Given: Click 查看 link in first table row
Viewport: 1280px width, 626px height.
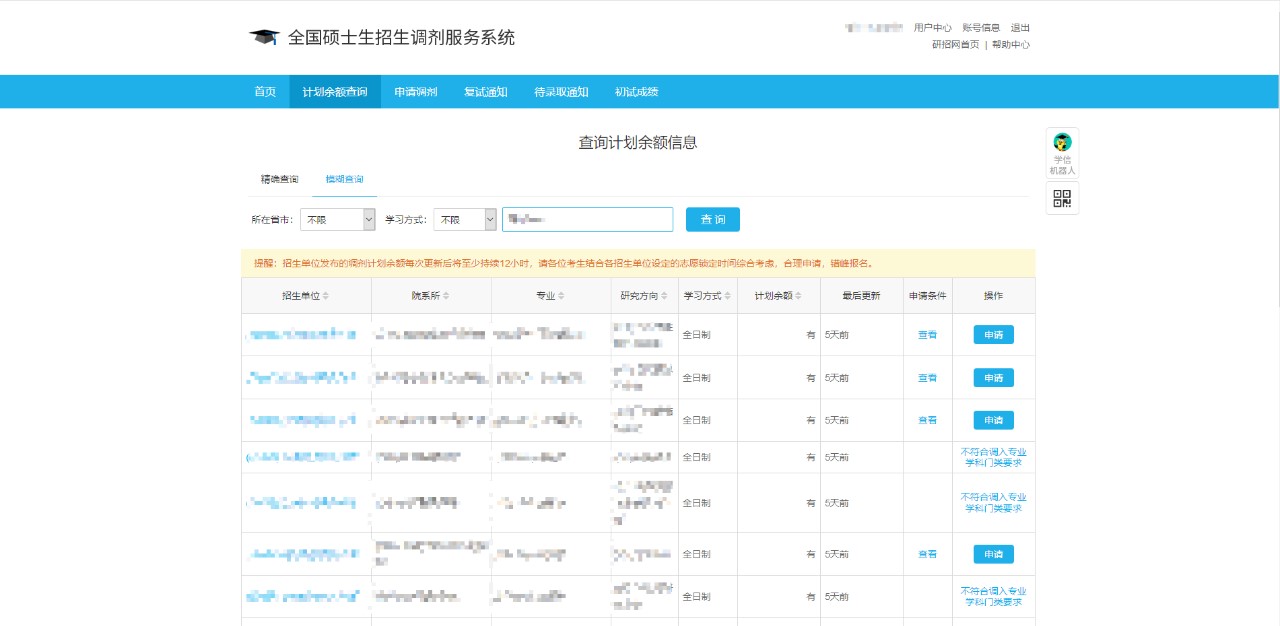Looking at the screenshot, I should (927, 335).
